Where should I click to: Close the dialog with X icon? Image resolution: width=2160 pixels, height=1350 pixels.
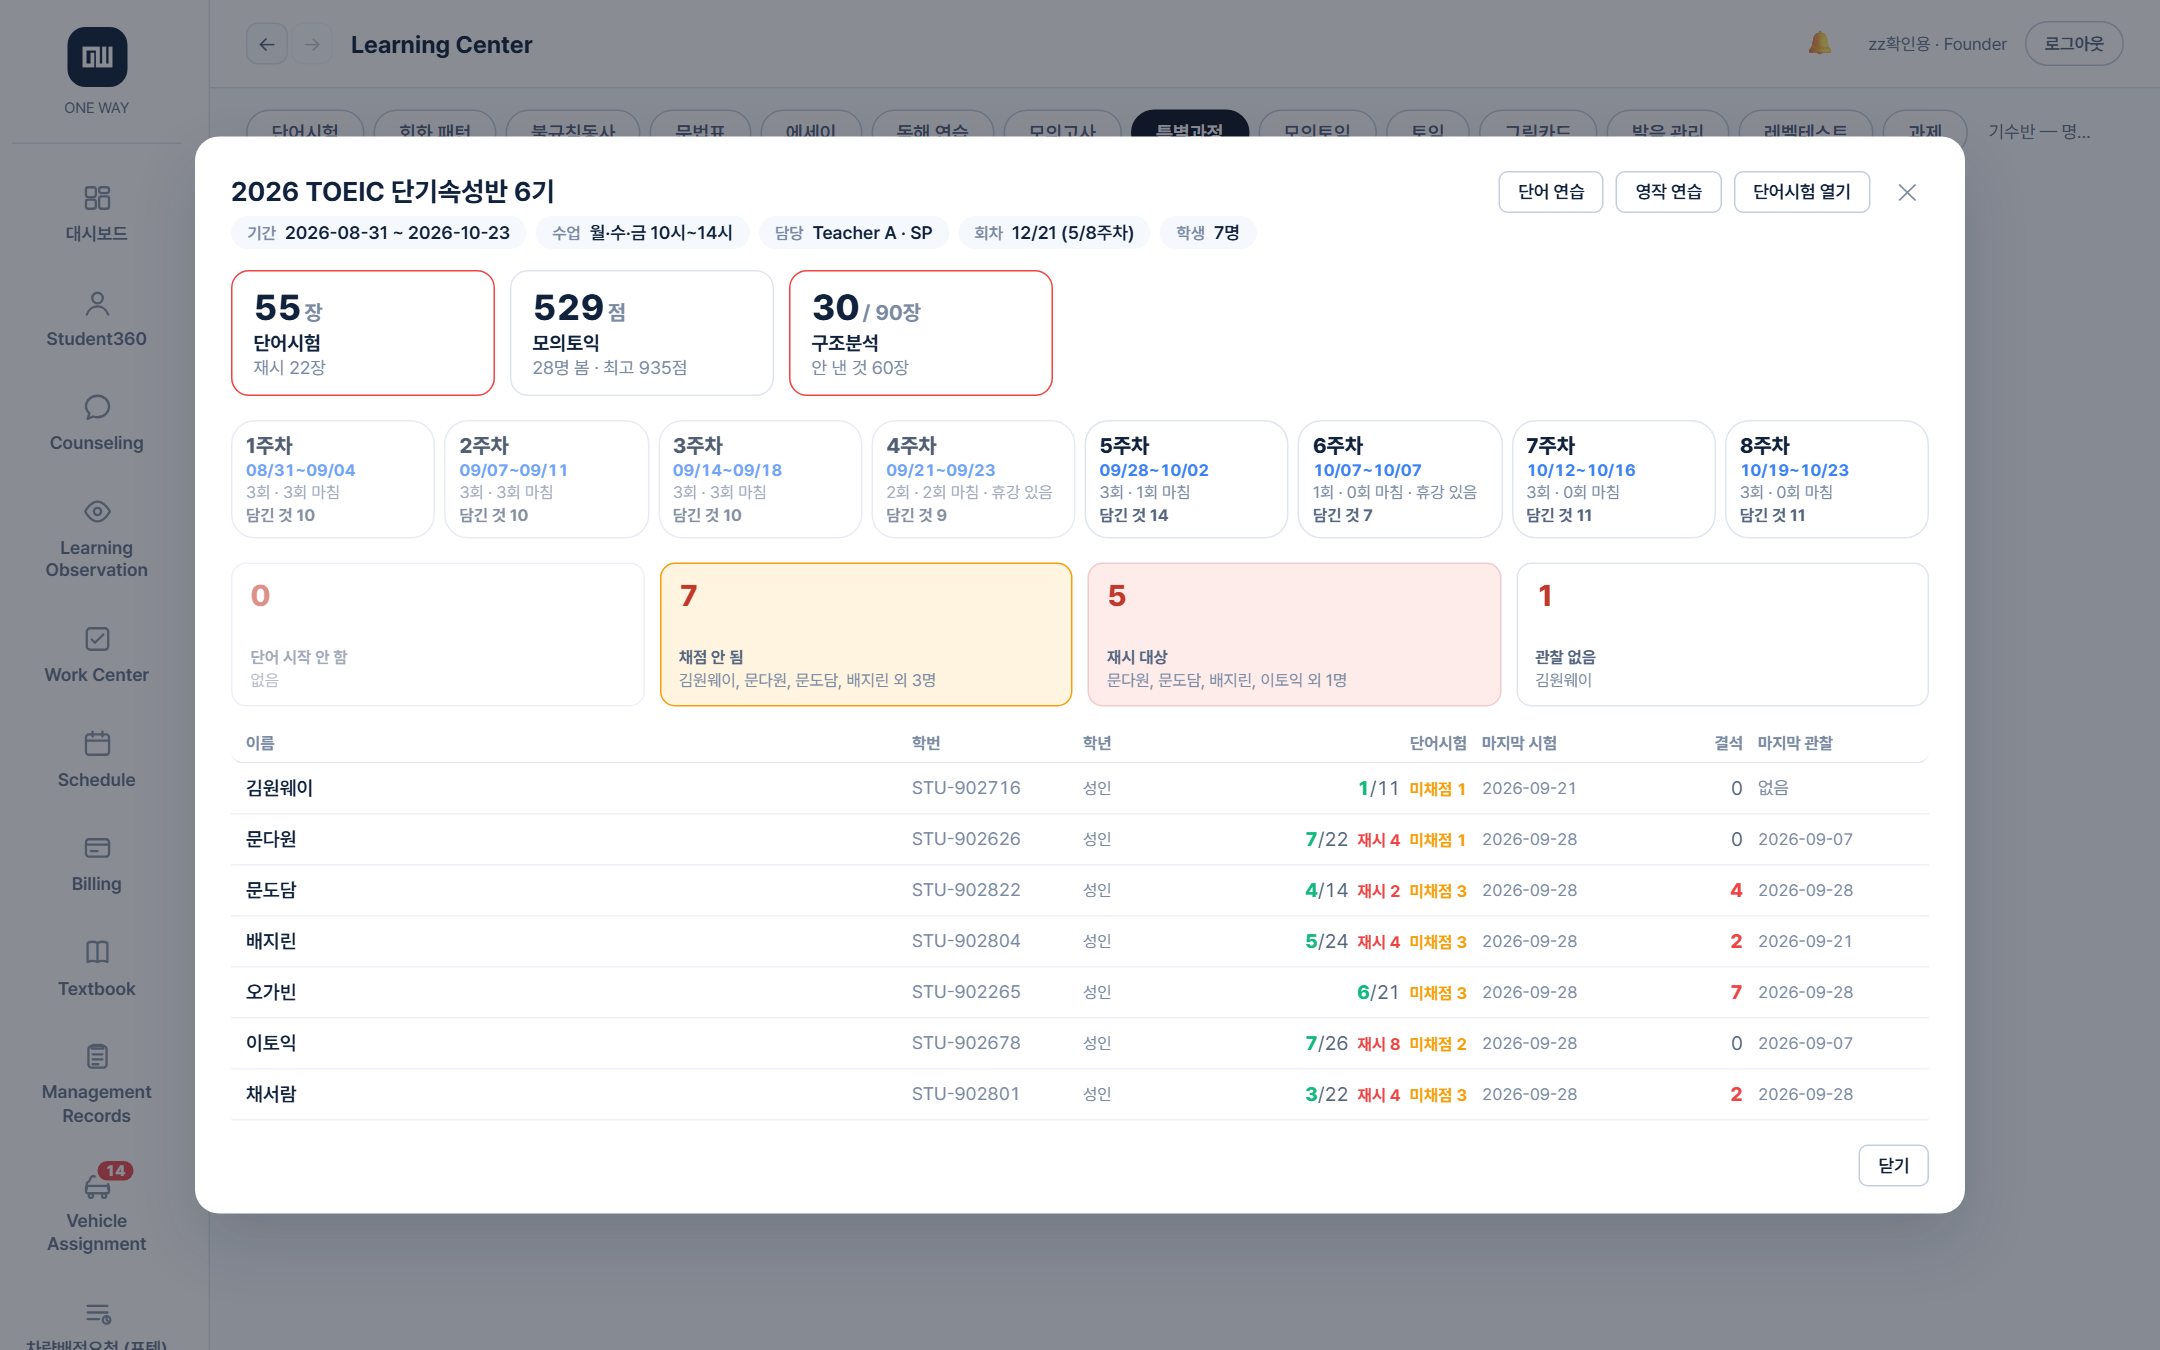tap(1907, 192)
